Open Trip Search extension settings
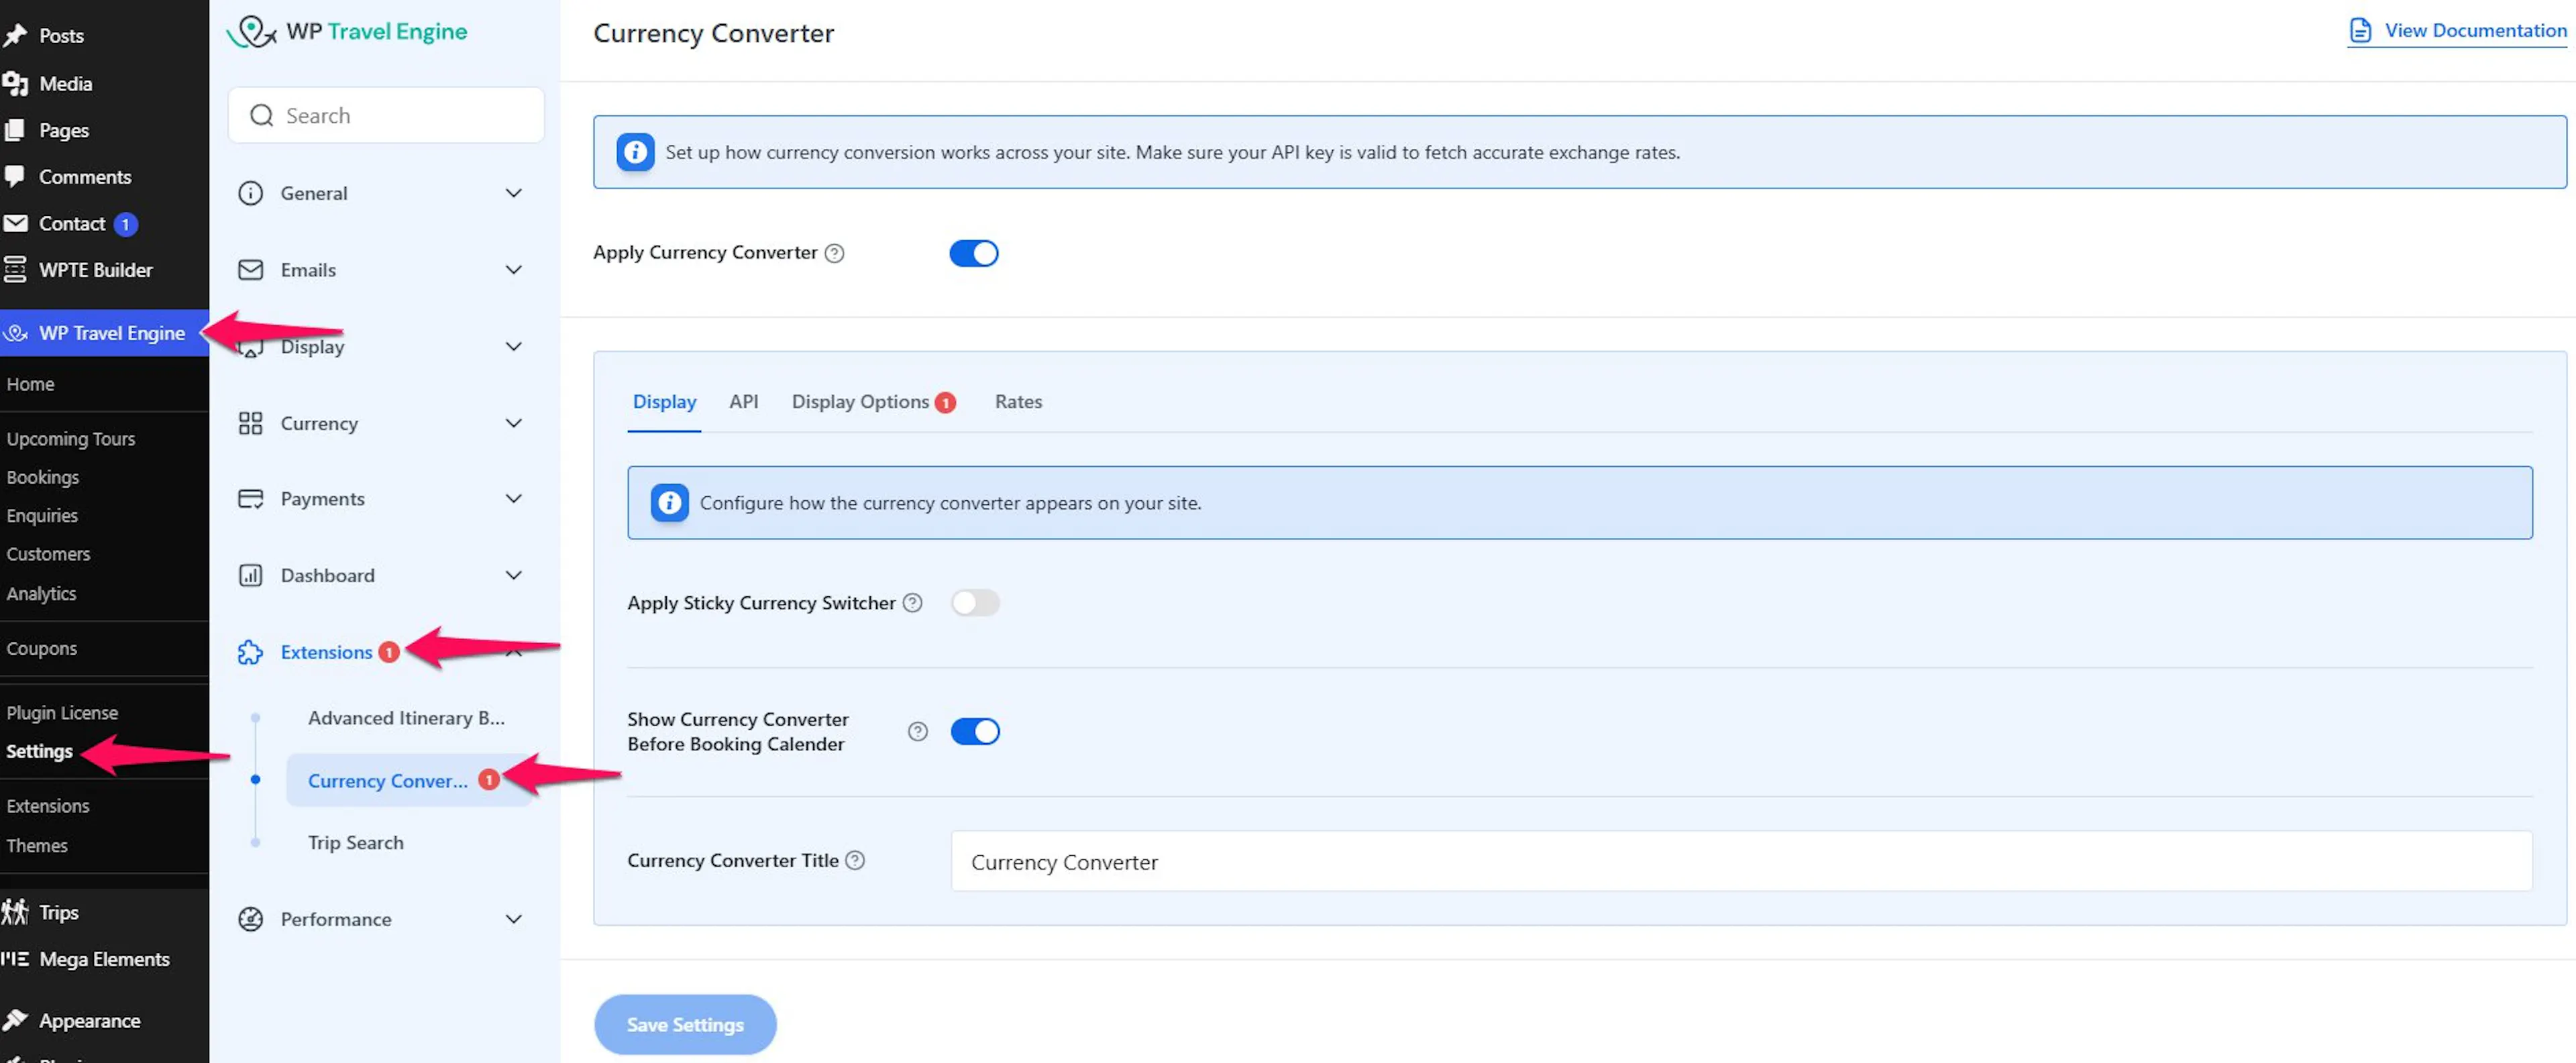2576x1063 pixels. coord(355,843)
